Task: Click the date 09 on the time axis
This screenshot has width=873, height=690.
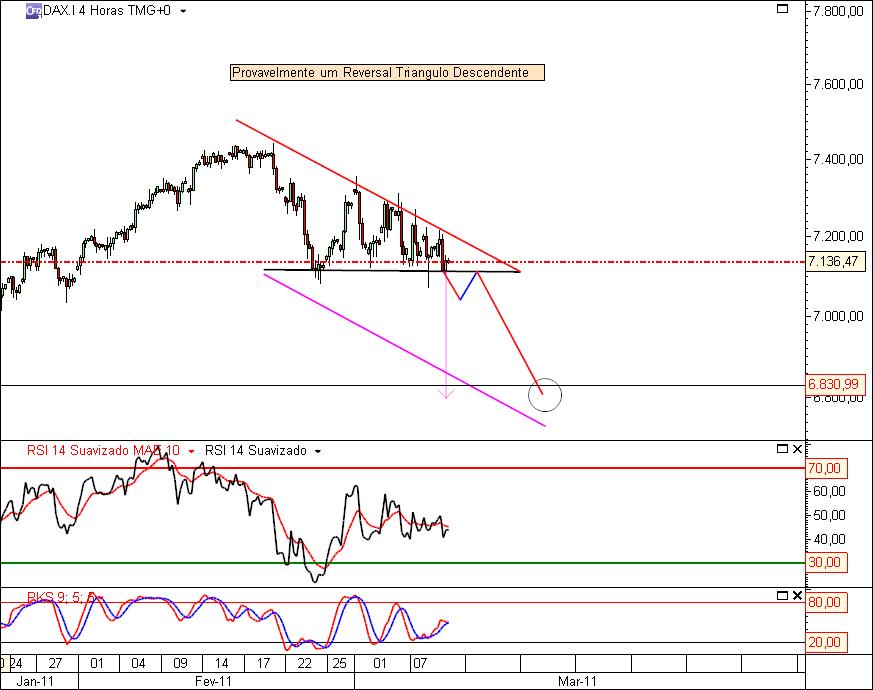Action: 180,663
